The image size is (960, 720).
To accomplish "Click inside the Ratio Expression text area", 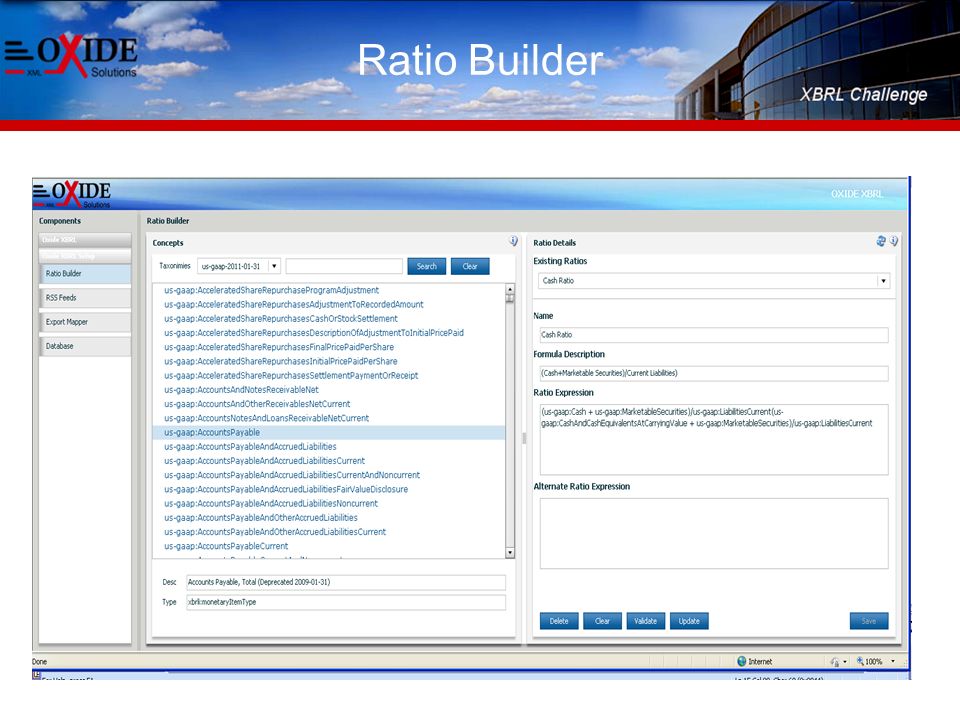I will 714,440.
